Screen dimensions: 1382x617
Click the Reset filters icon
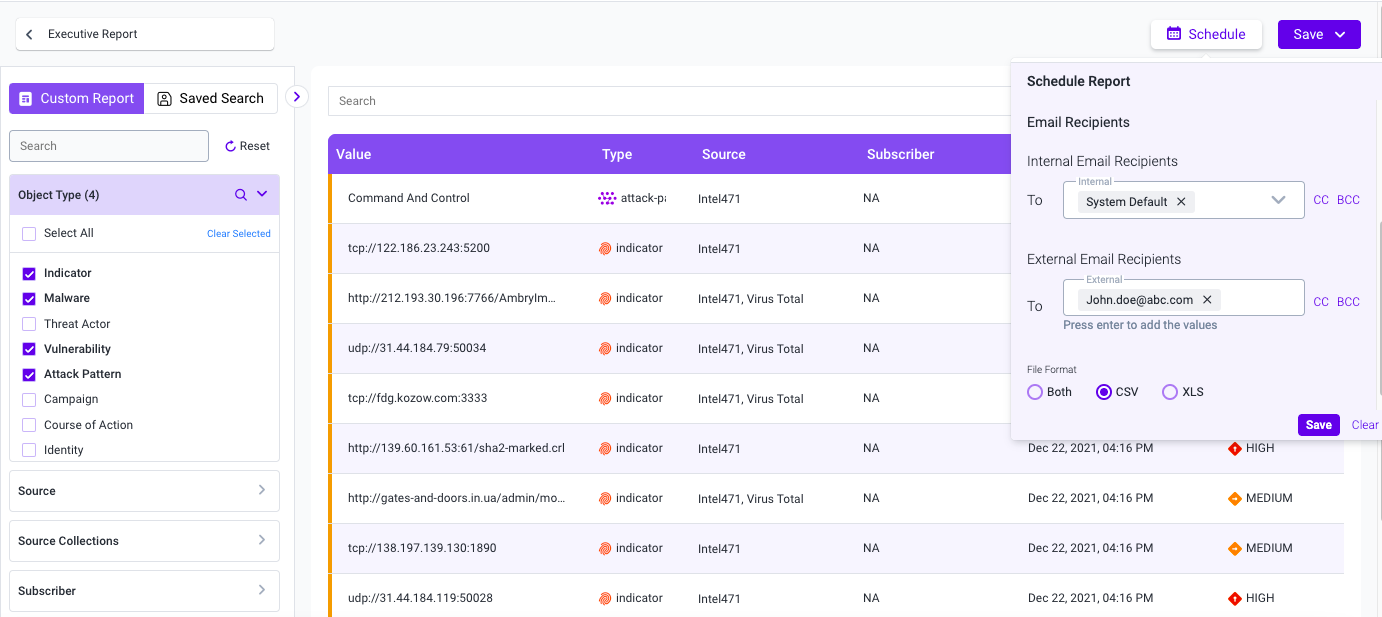(230, 146)
